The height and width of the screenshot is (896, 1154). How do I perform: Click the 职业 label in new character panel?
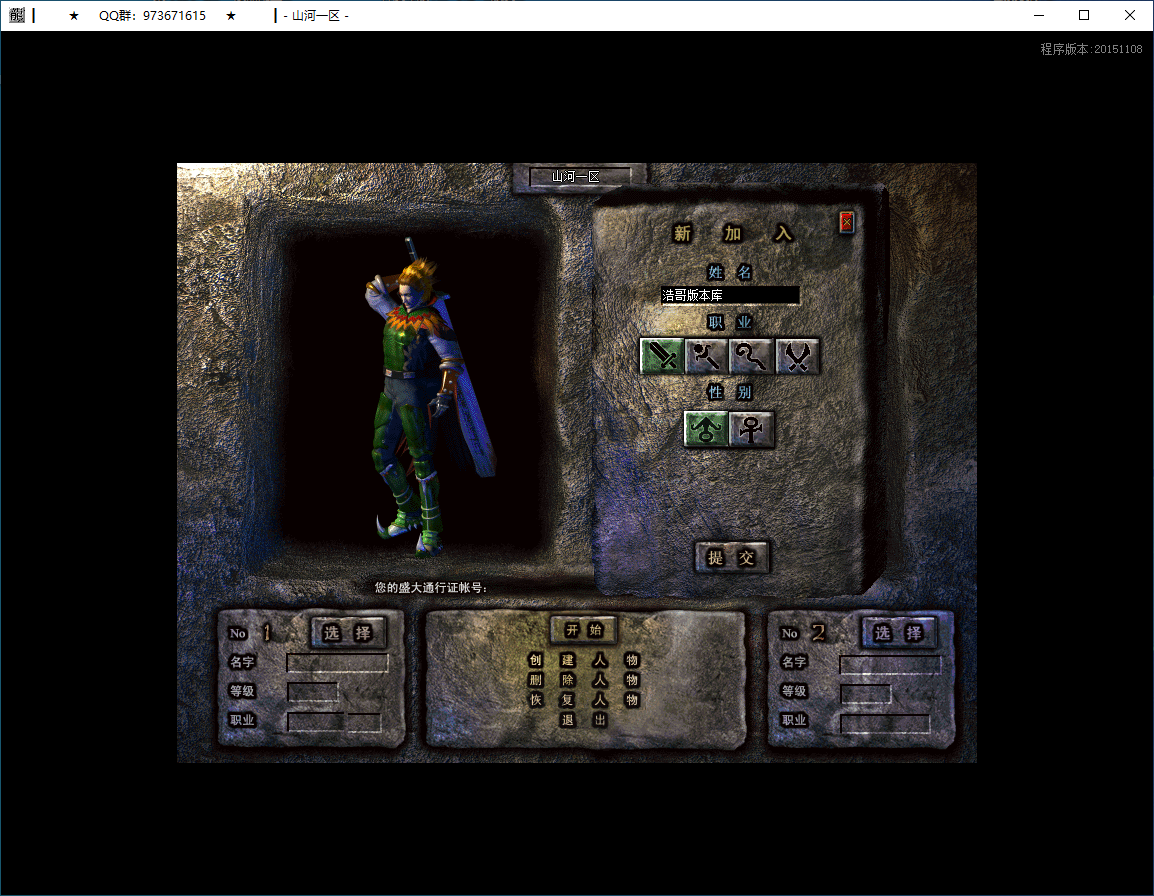[729, 322]
